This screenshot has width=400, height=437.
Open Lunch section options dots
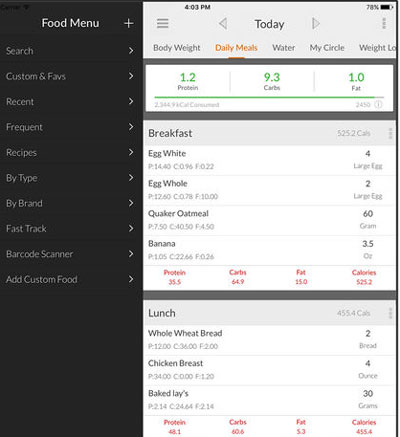(x=390, y=313)
